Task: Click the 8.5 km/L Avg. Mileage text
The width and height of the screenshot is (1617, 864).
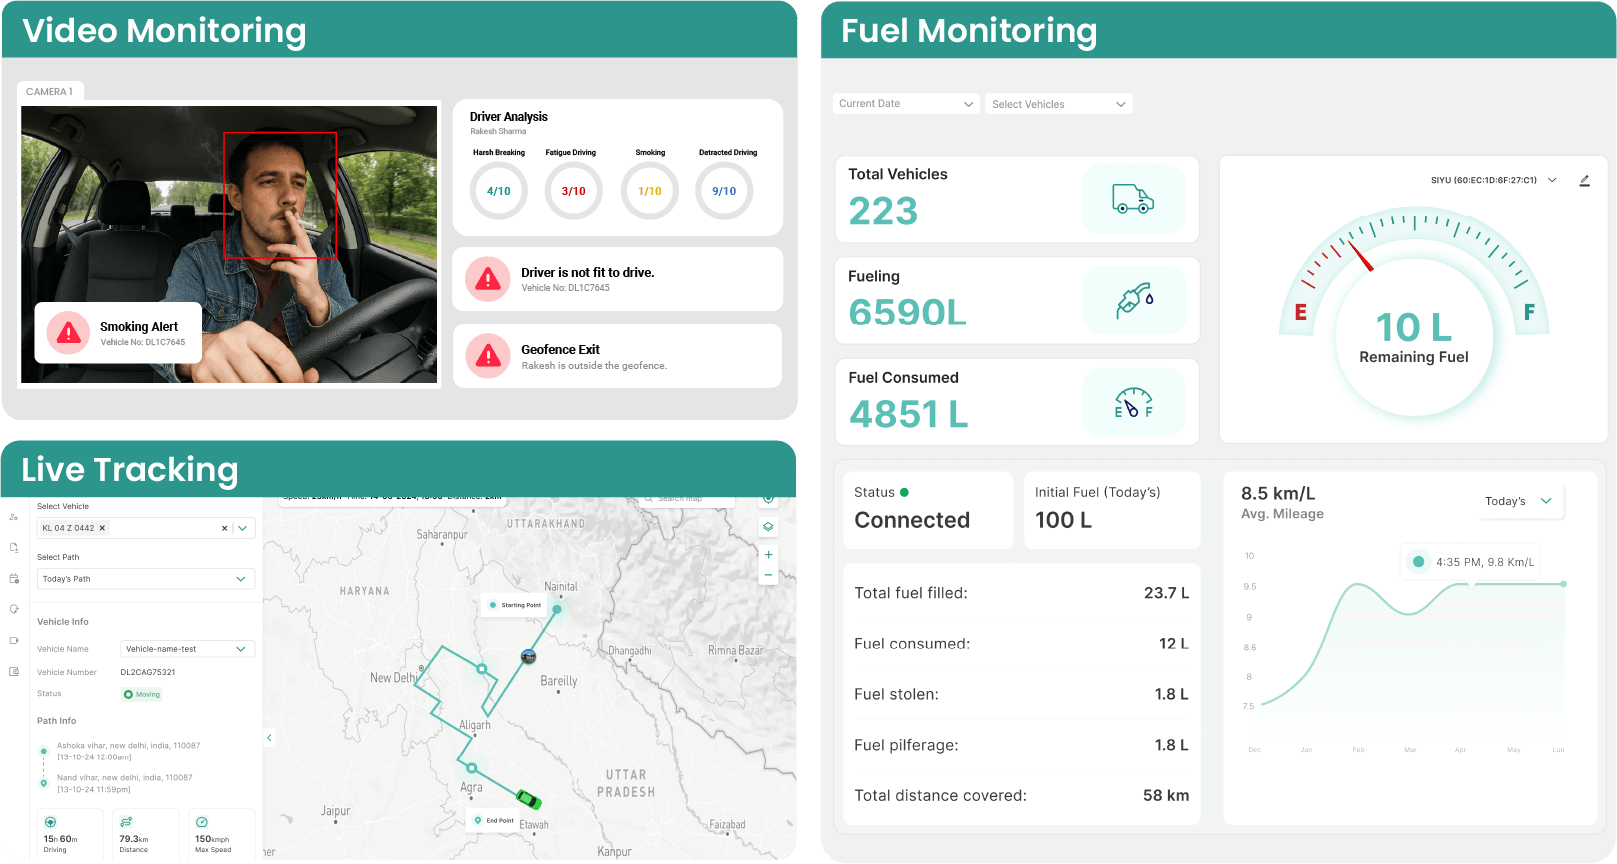Action: coord(1282,503)
